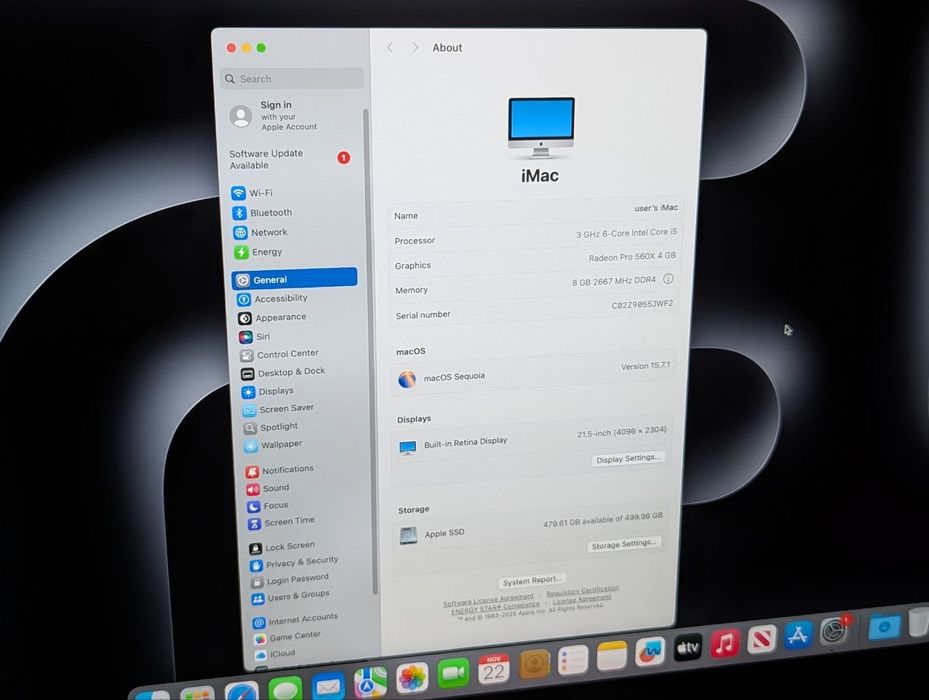Open Sound settings in sidebar
This screenshot has height=700, width=929.
pyautogui.click(x=268, y=488)
